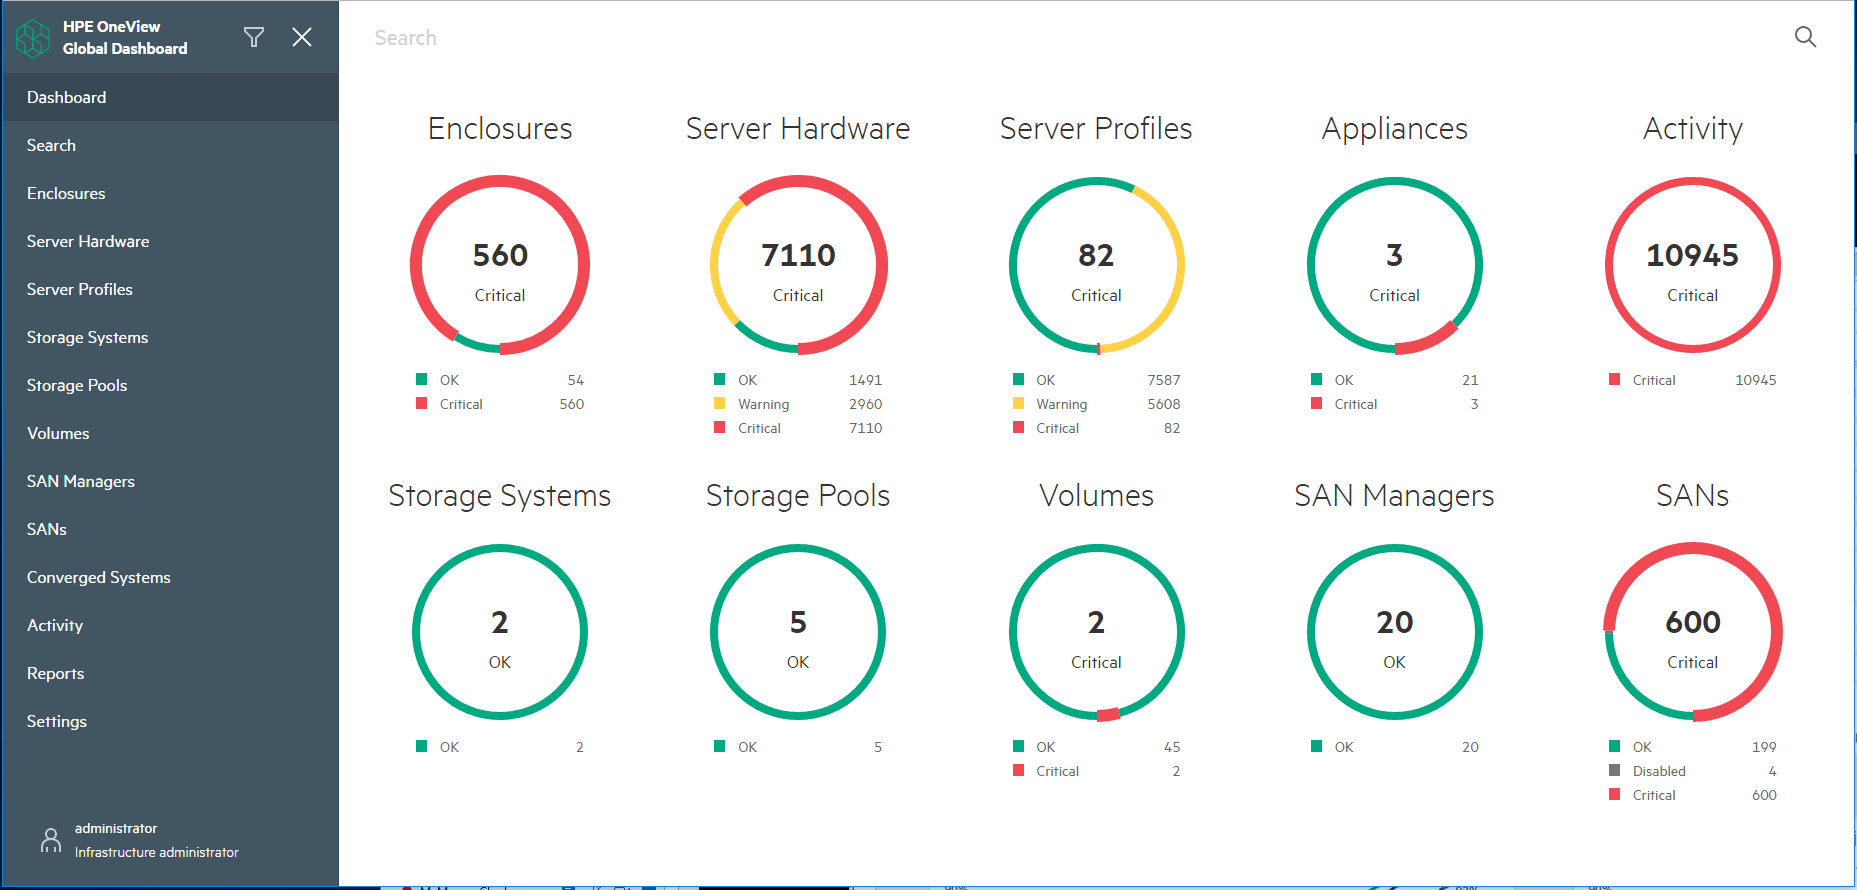Click SANs Critical 600 legend row

point(1692,795)
